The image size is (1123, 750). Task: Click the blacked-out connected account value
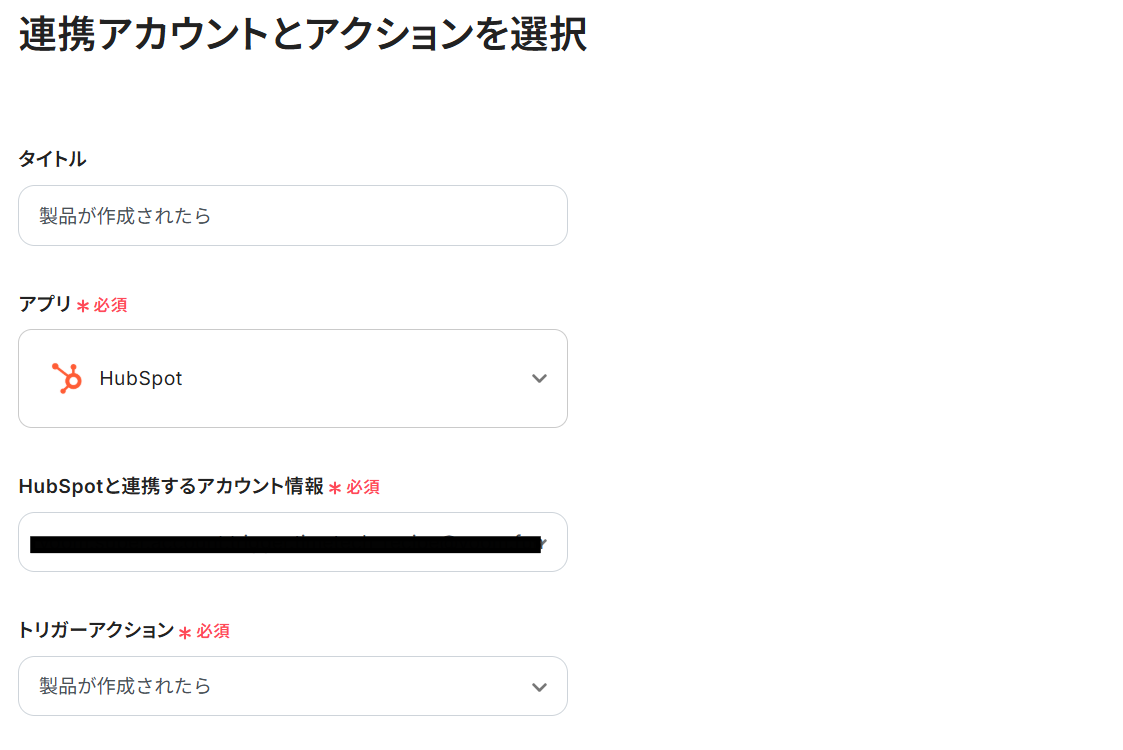click(280, 544)
